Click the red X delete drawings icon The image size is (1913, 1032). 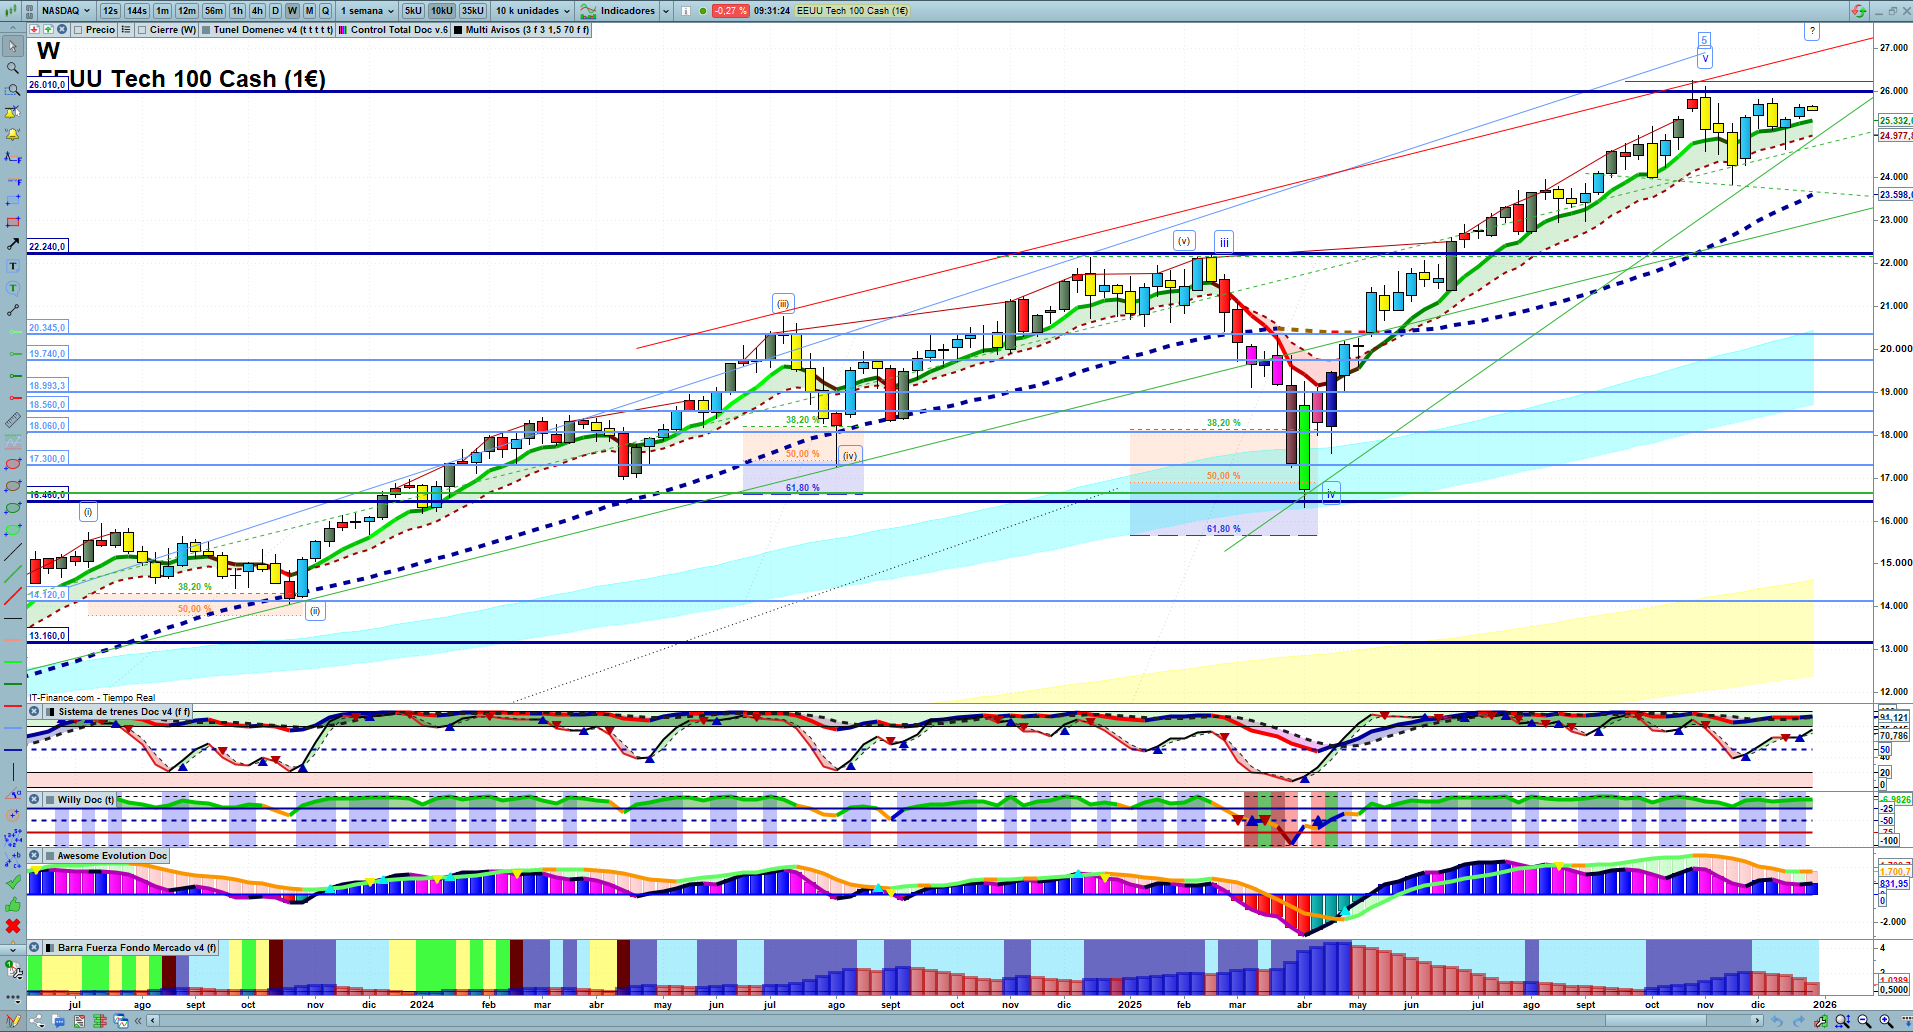coord(13,926)
